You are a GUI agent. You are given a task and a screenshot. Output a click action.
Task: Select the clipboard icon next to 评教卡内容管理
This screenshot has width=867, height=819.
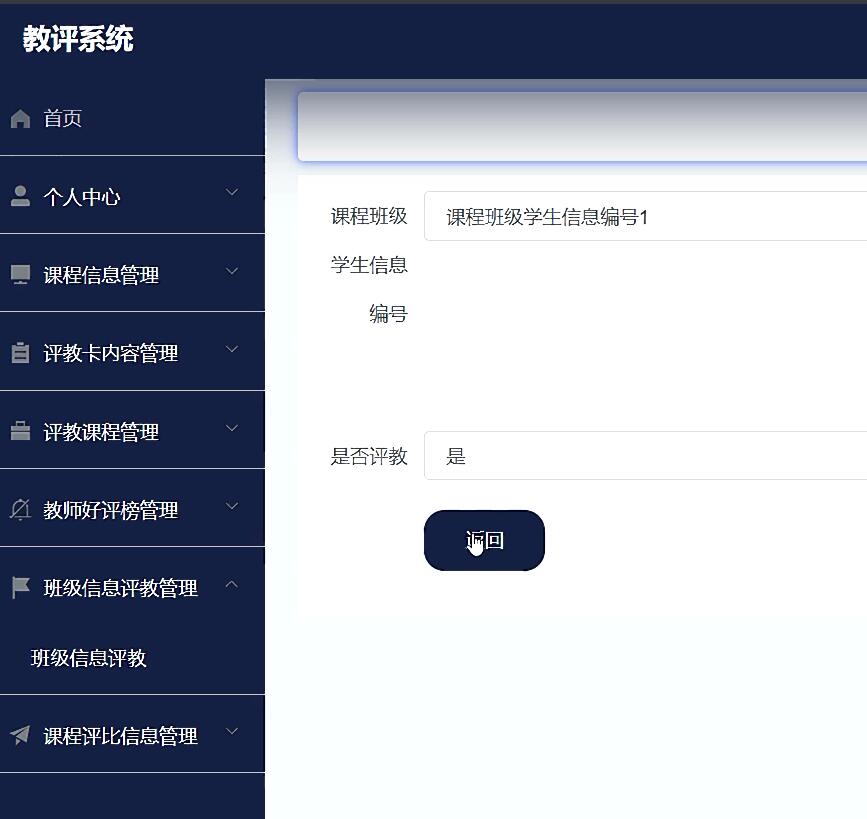coord(20,351)
